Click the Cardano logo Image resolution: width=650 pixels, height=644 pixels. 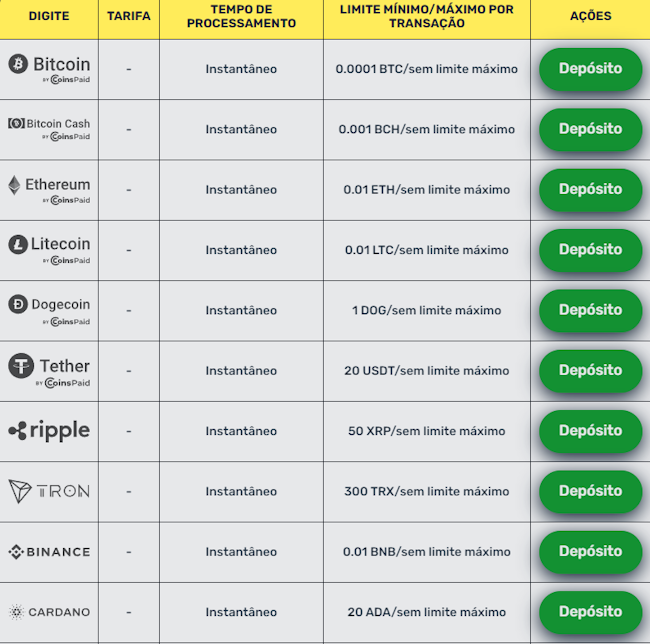(49, 612)
